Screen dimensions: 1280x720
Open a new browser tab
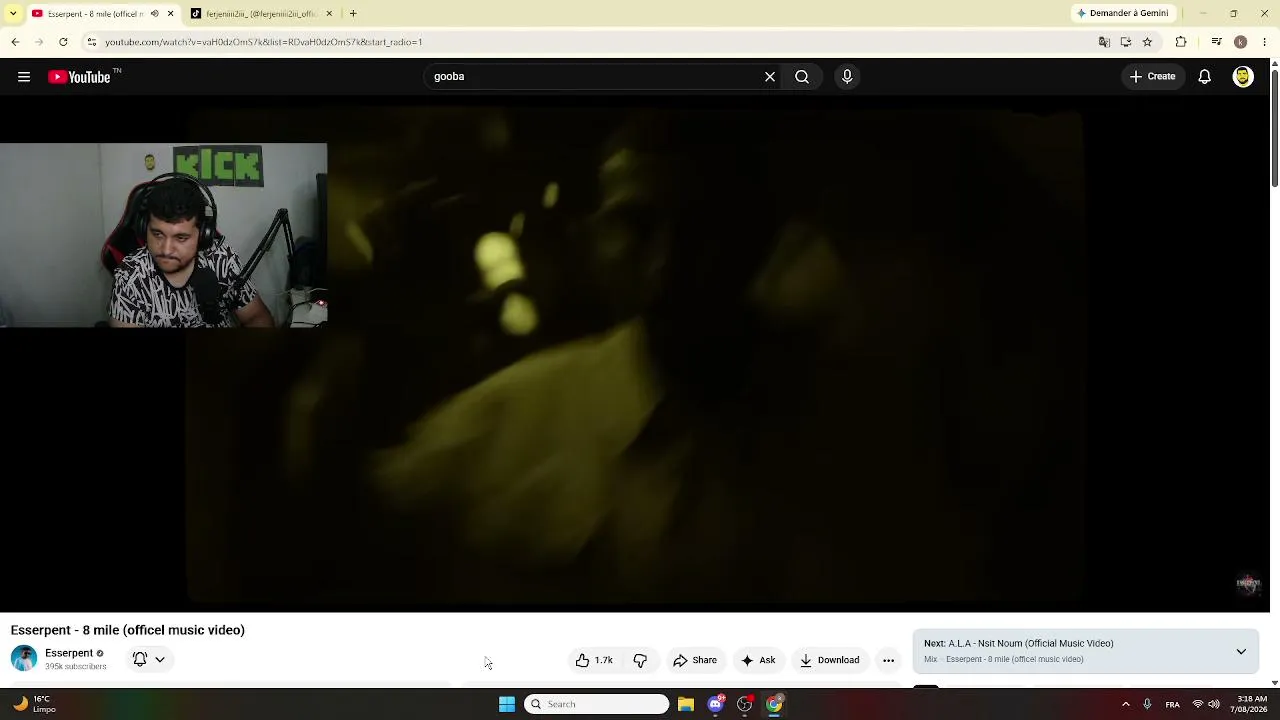[353, 14]
